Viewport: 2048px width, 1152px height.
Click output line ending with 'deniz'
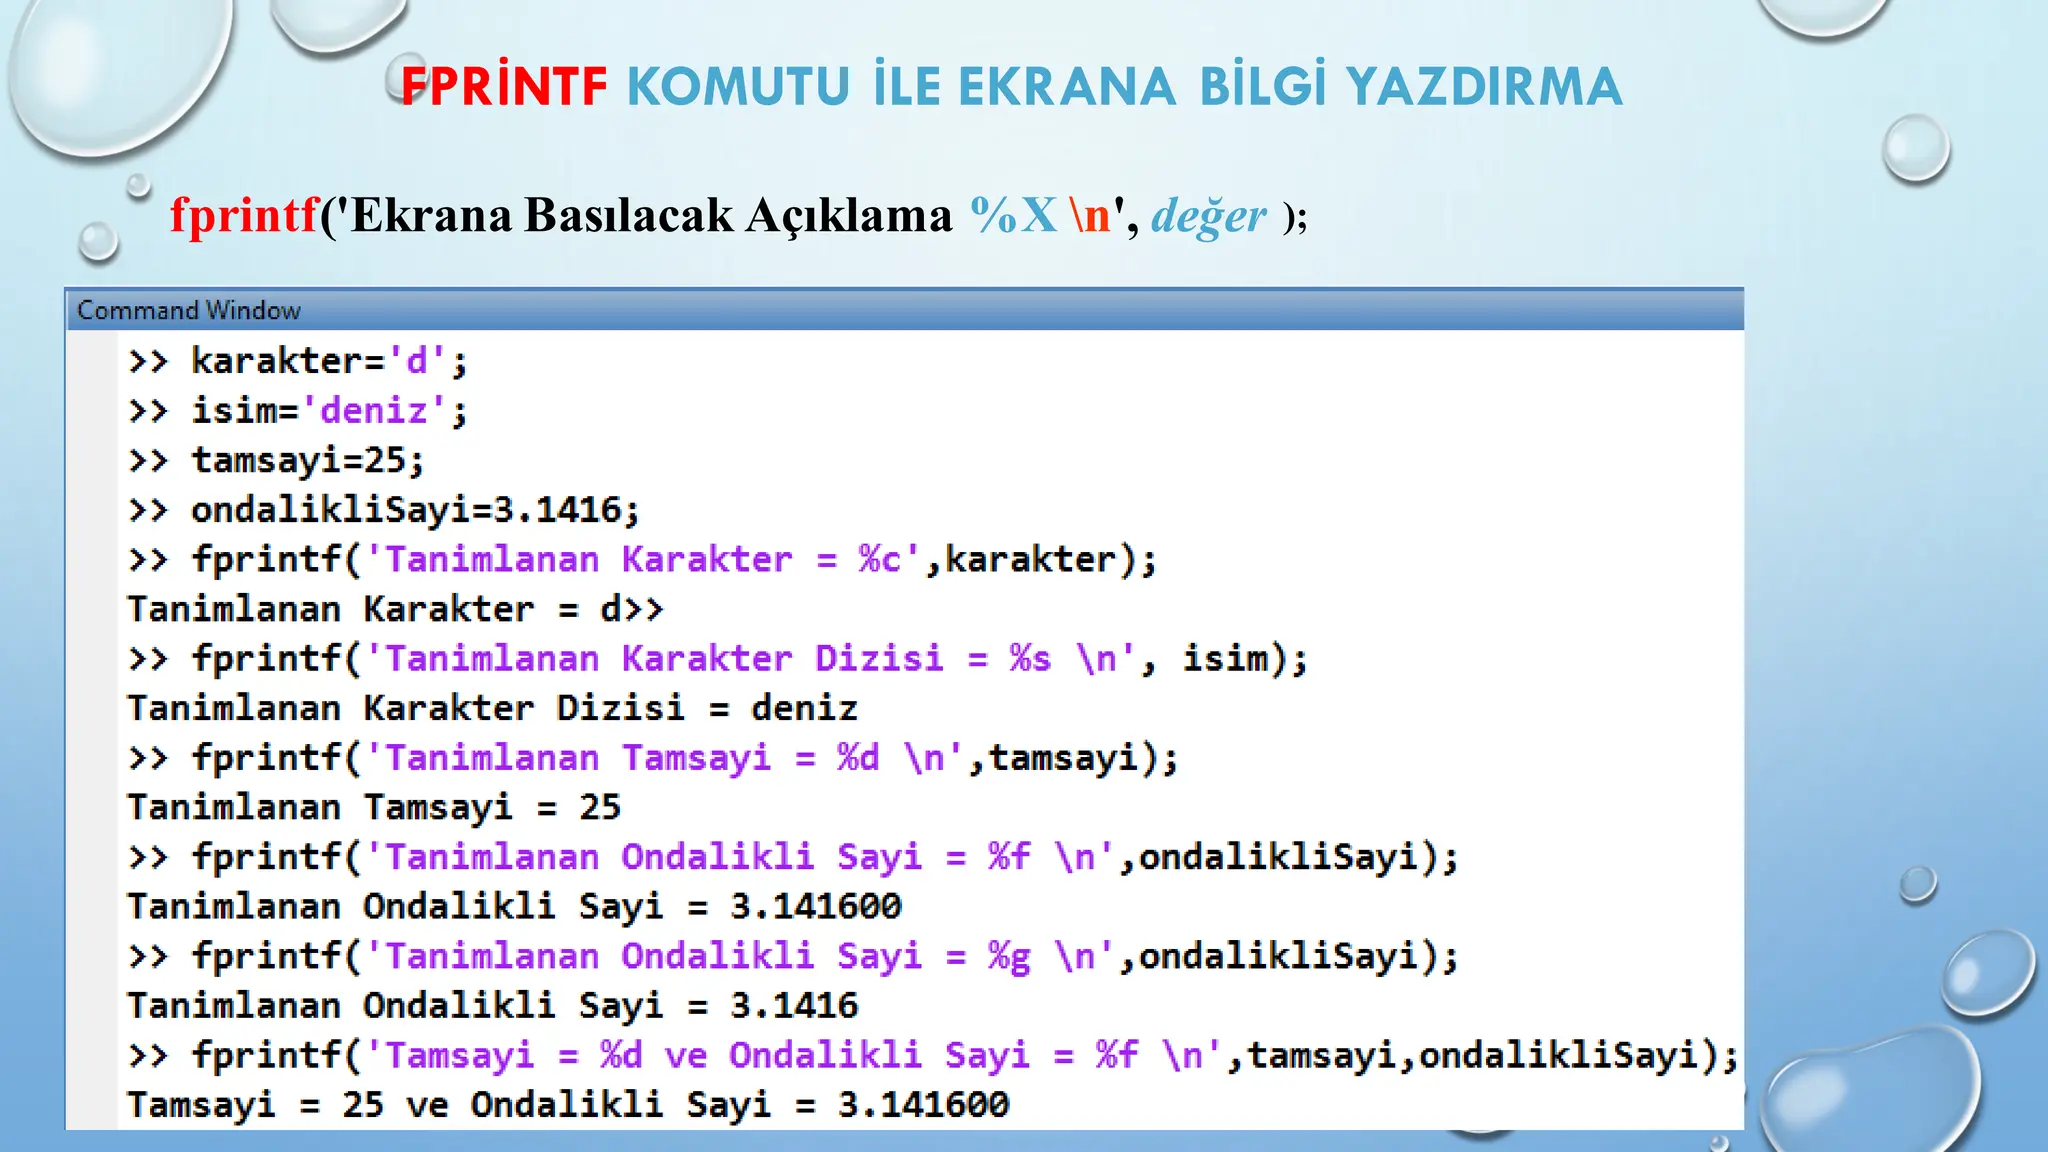coord(492,708)
